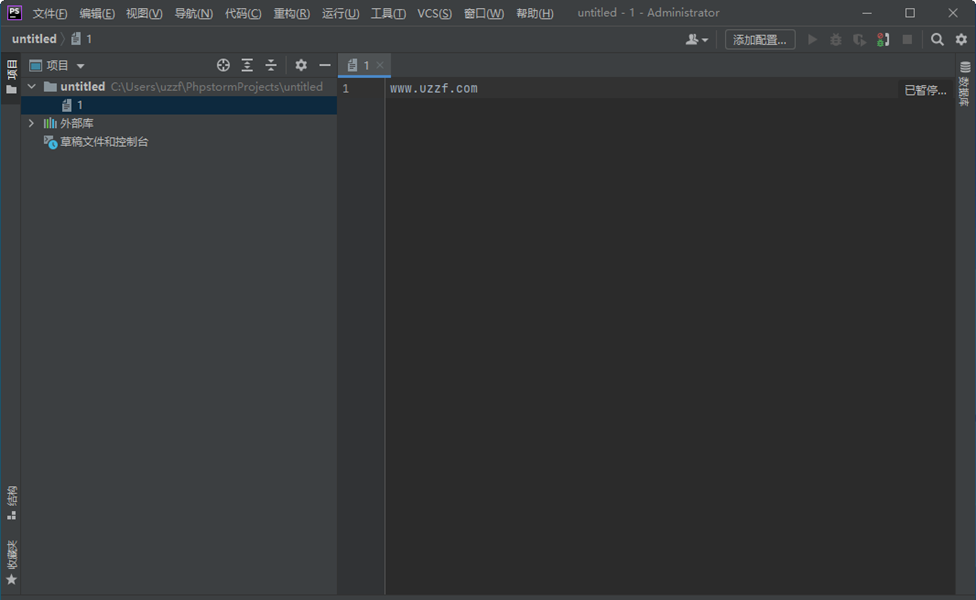
Task: Open the user account dropdown
Action: 697,39
